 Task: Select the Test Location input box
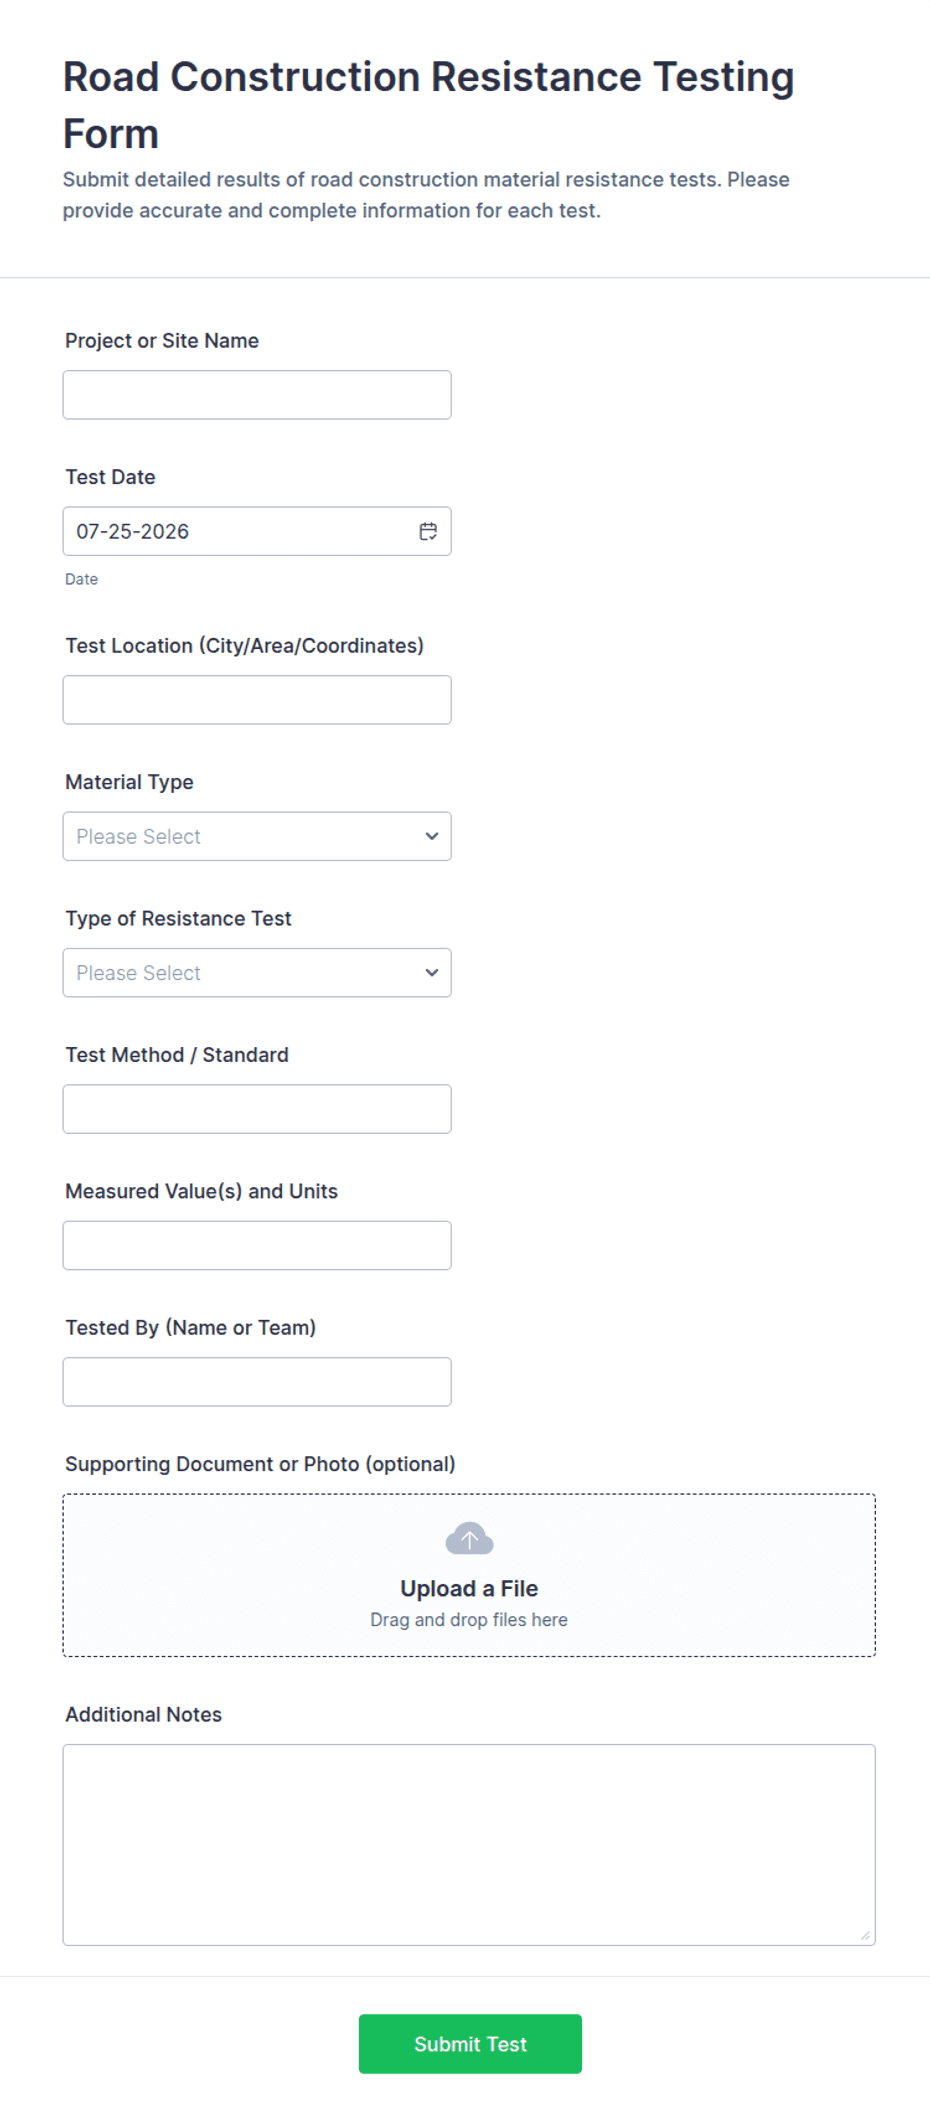coord(257,700)
